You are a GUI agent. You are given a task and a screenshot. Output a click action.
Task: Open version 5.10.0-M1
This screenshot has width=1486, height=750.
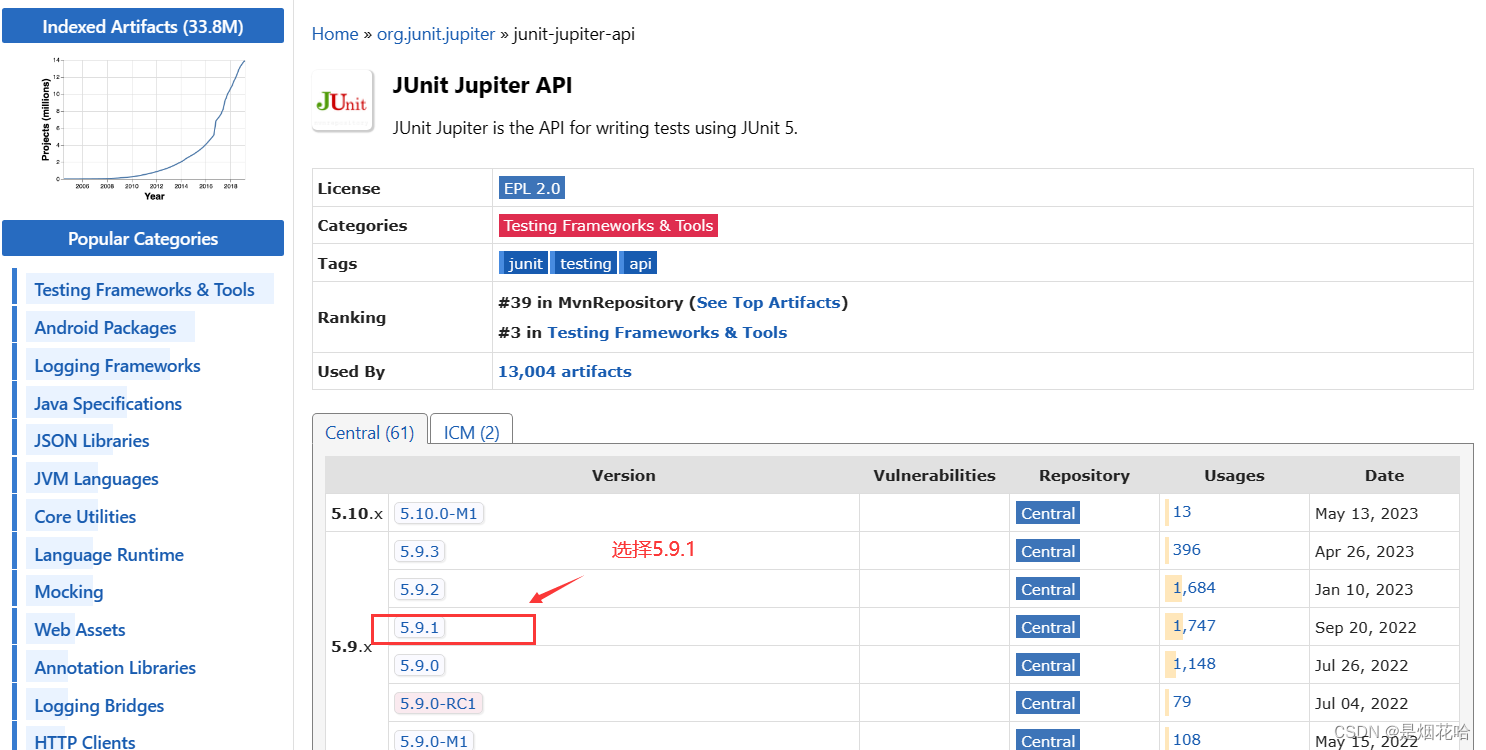(x=439, y=513)
